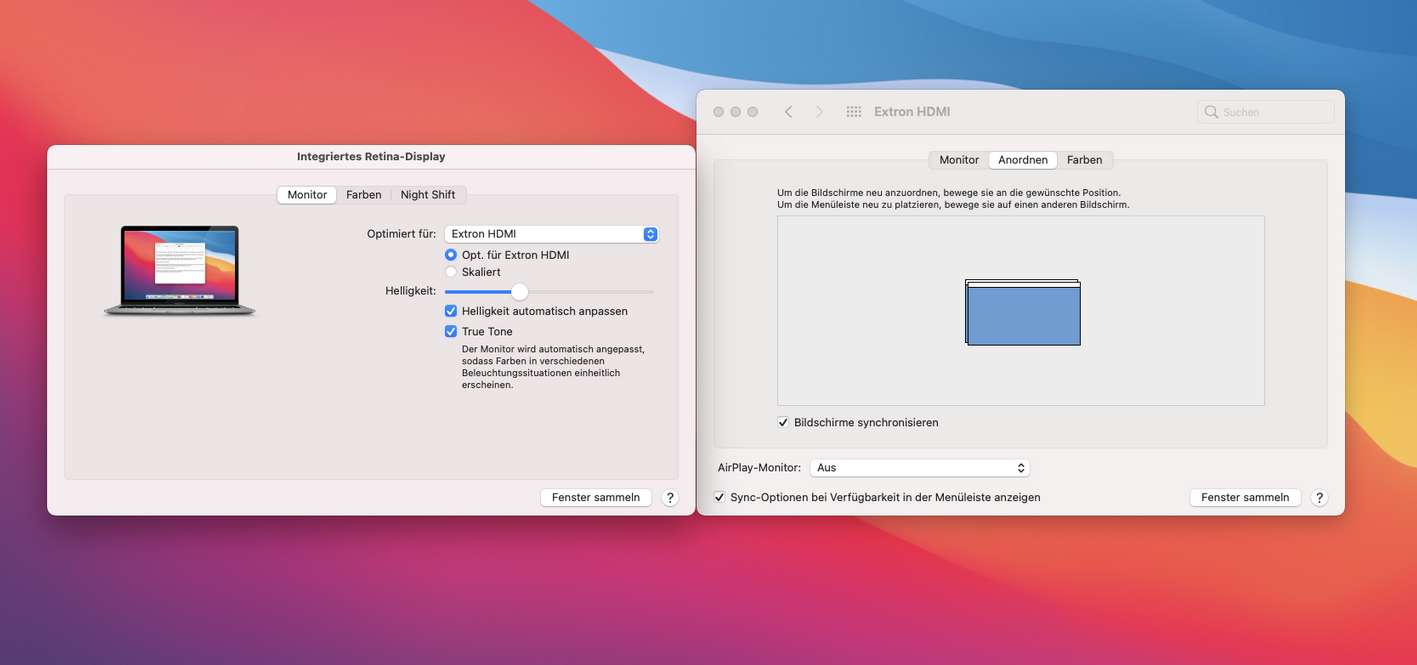This screenshot has width=1417, height=665.
Task: Toggle 'Helligkeit automatisch anpassen' checkbox
Action: [x=451, y=311]
